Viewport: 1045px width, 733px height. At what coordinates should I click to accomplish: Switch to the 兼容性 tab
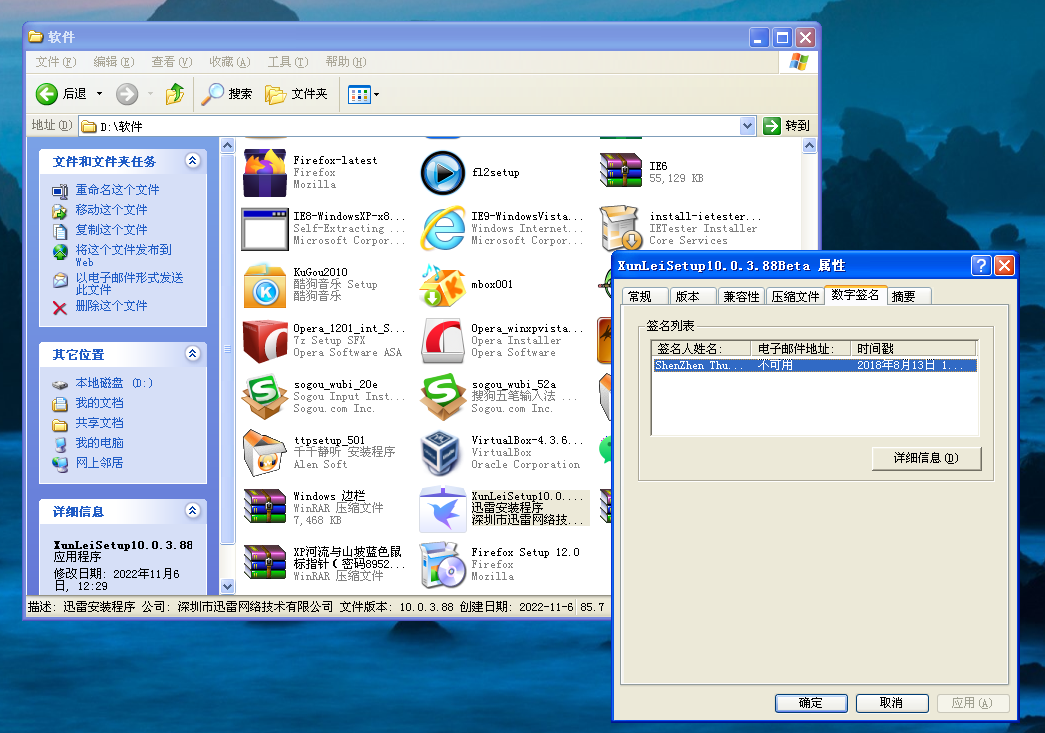pos(741,296)
